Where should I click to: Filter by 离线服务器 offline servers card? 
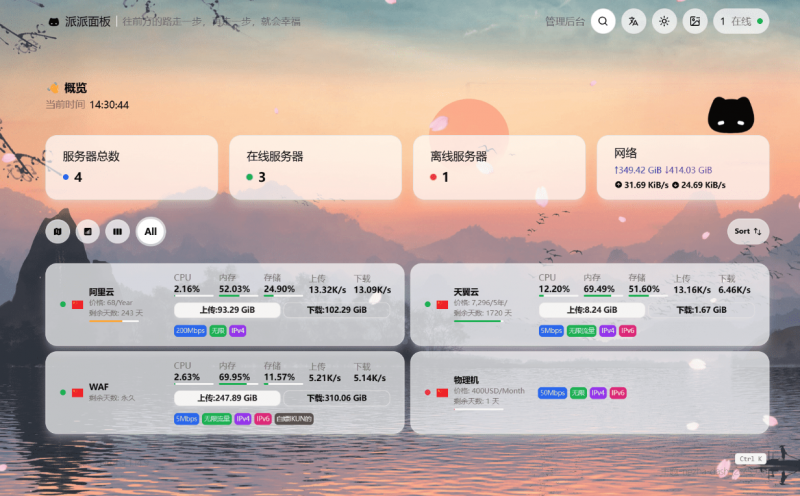tap(499, 167)
